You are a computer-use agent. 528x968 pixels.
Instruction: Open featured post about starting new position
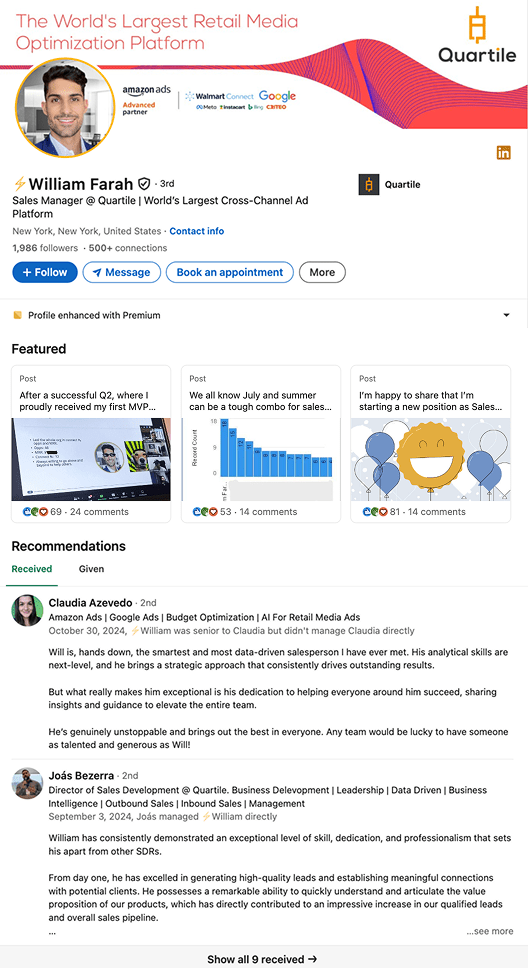coord(430,444)
